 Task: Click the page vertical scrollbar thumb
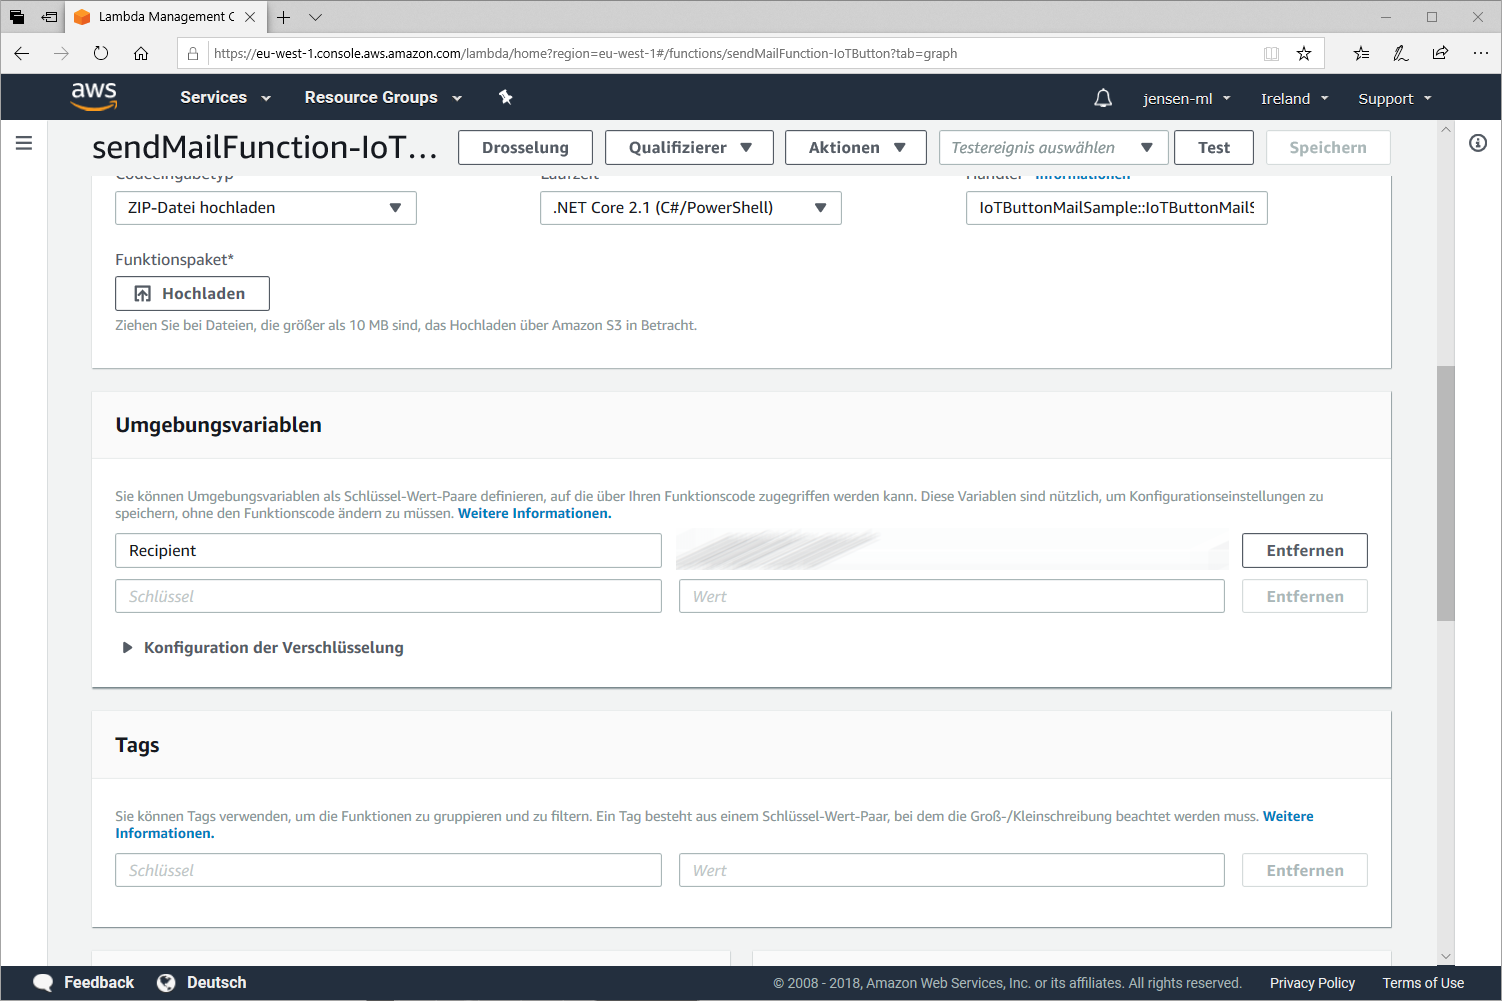click(x=1445, y=493)
